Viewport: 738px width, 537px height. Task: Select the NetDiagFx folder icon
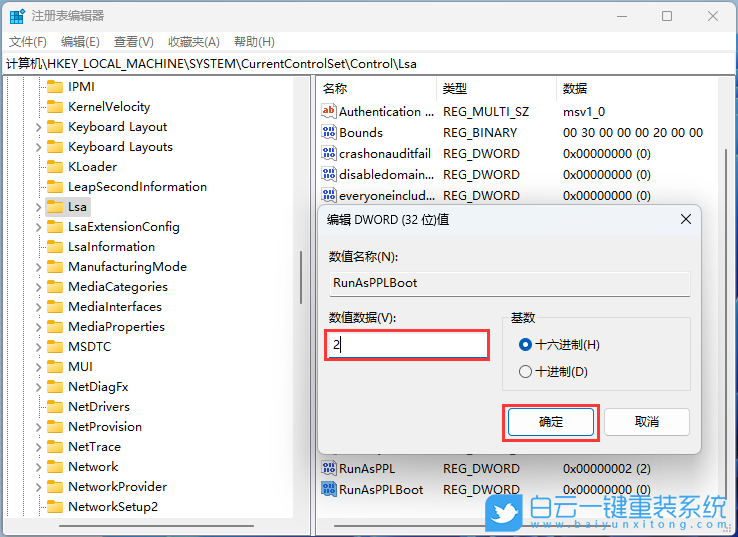tap(55, 387)
